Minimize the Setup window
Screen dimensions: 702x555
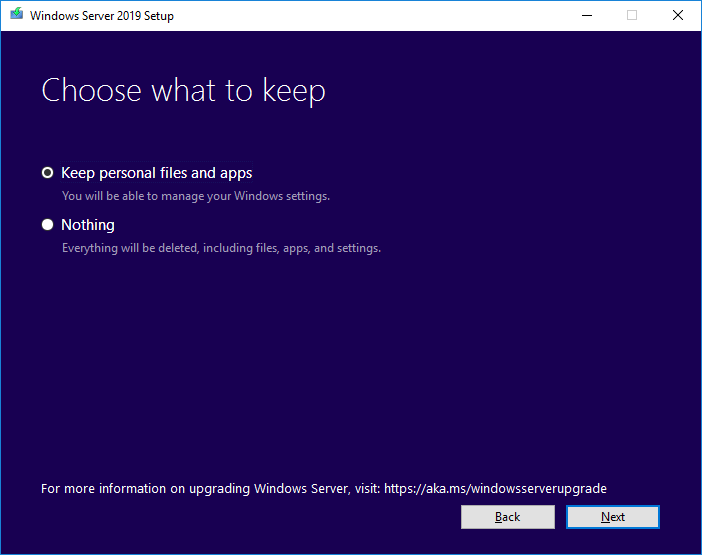[586, 16]
